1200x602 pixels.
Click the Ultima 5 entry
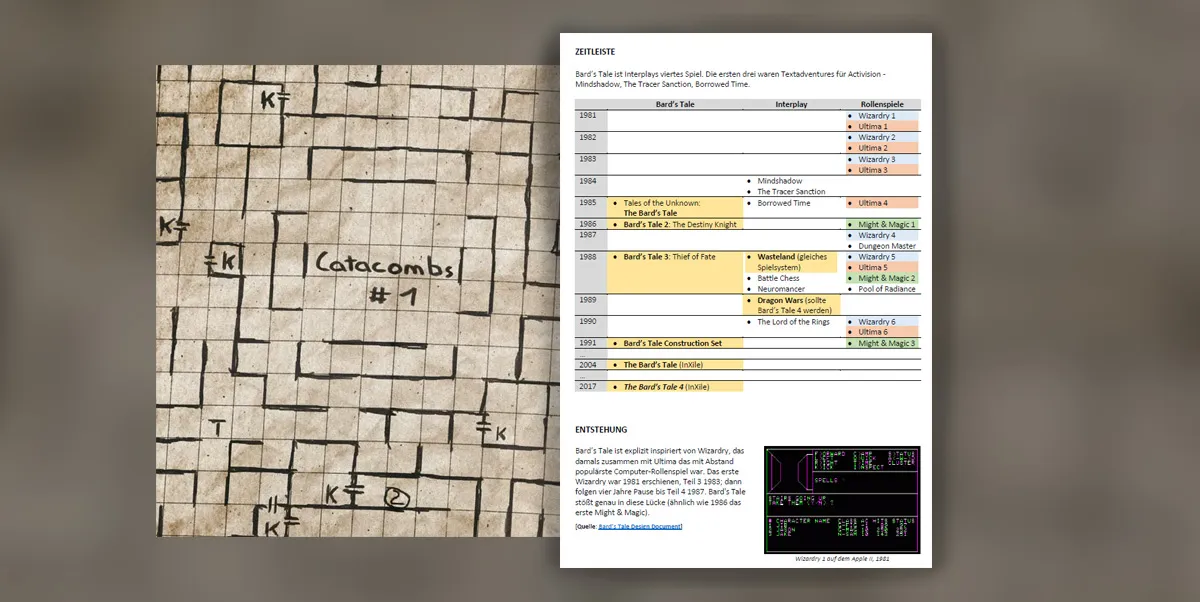873,268
